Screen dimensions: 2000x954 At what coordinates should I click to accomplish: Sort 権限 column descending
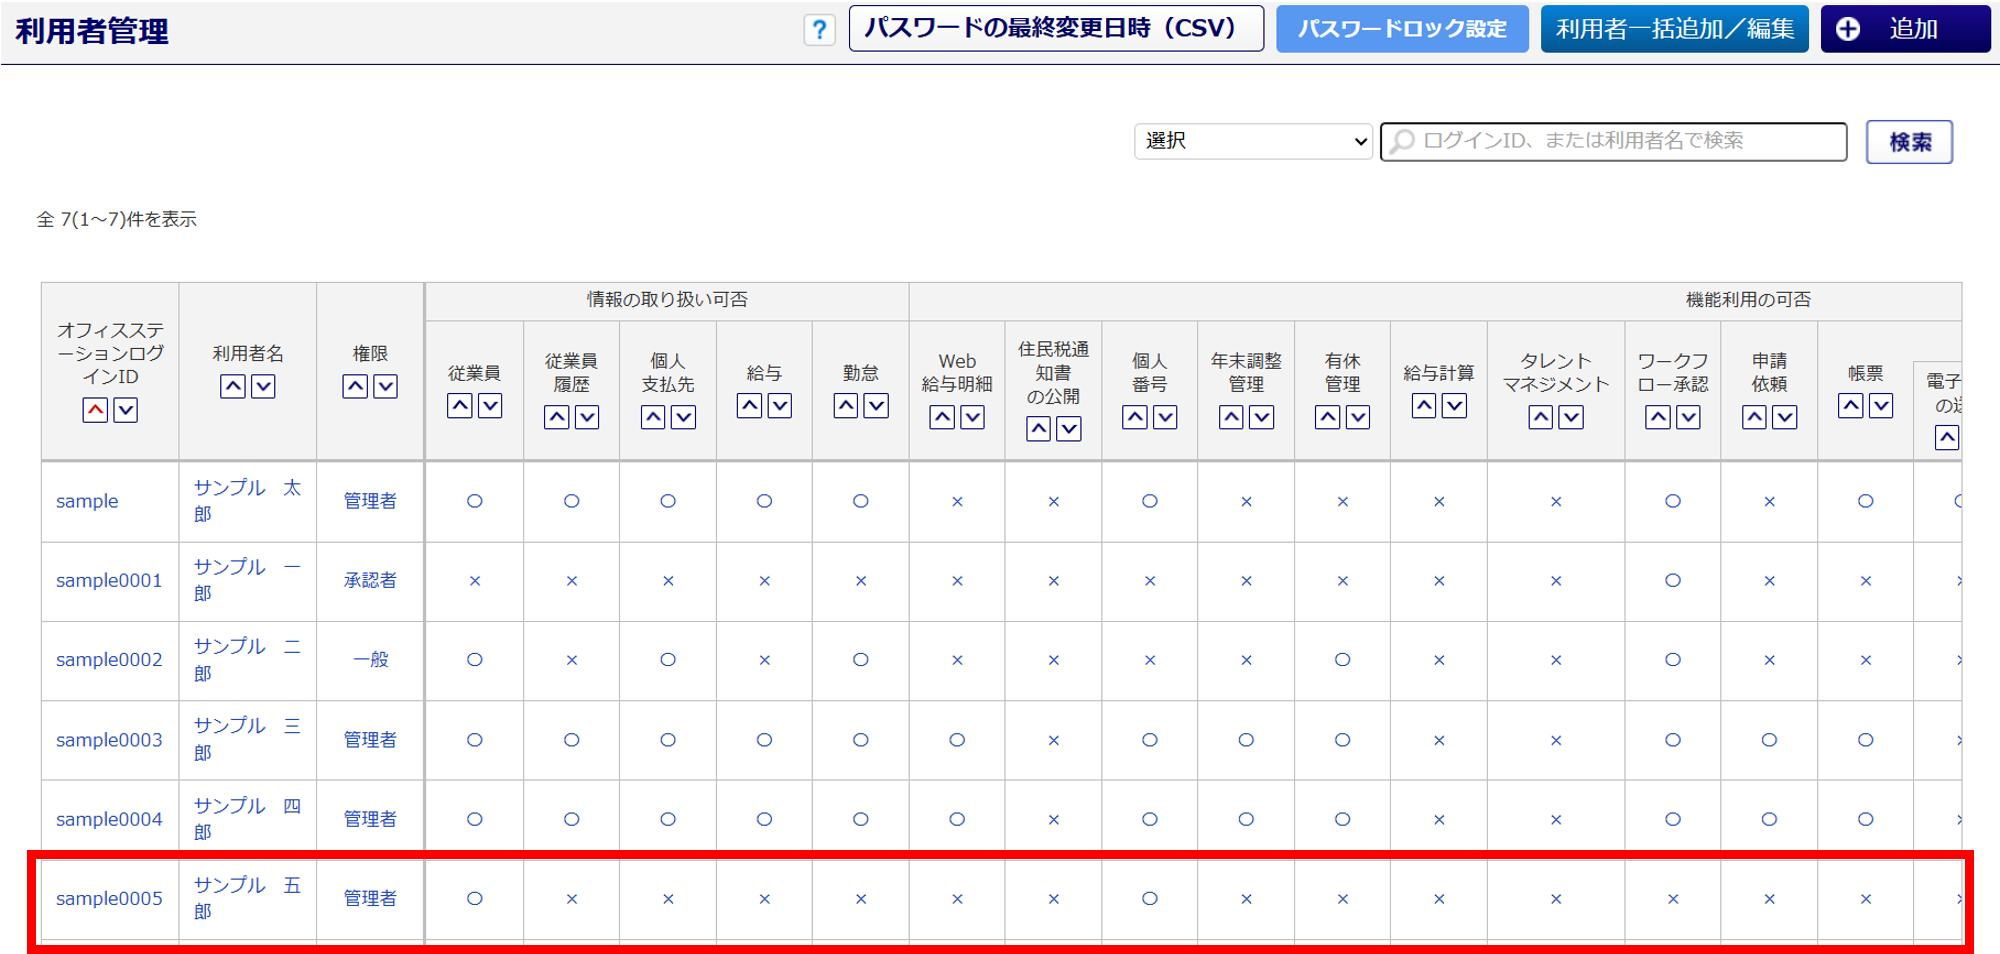coord(385,387)
